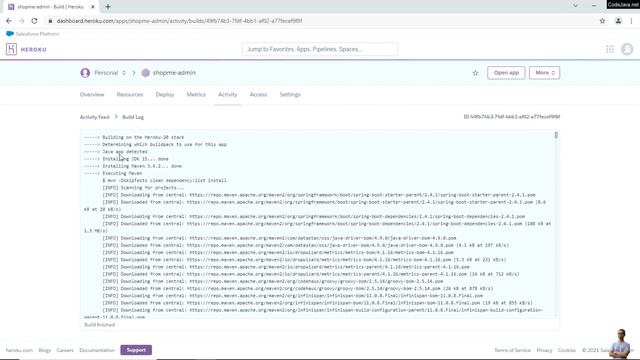640x360 pixels.
Task: Bookmark this page with the star icon
Action: [602, 21]
